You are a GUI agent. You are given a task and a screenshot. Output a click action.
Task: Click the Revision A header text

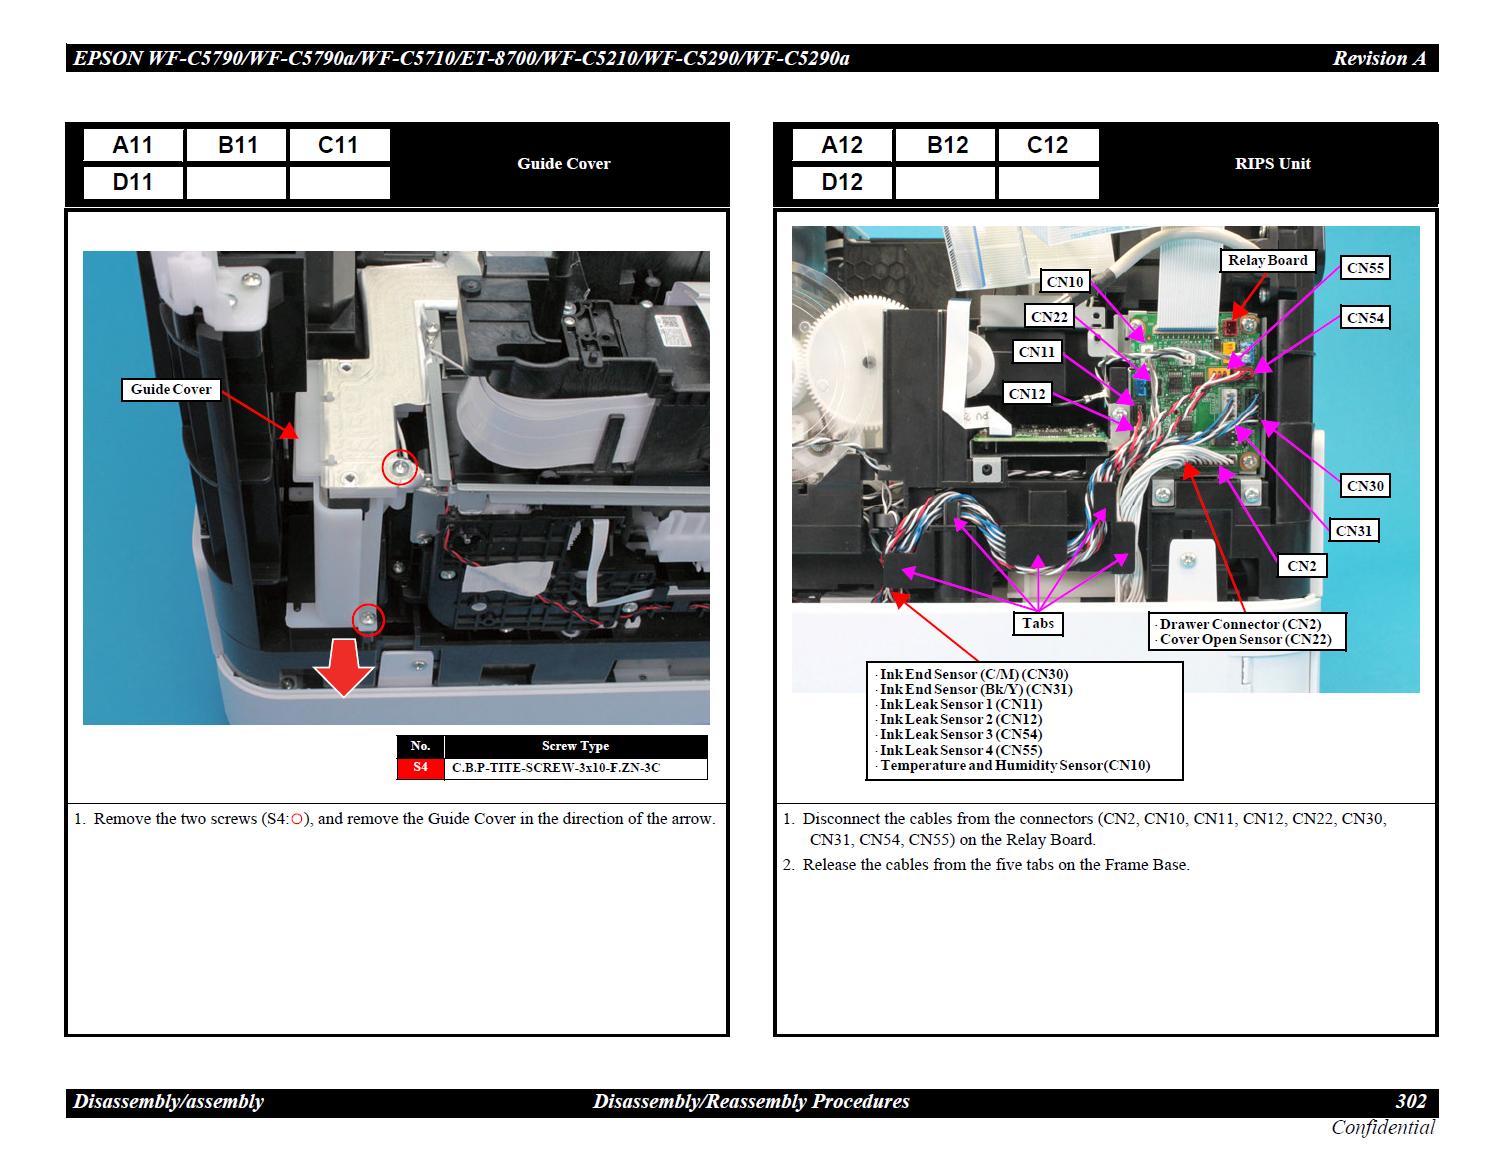tap(1378, 59)
